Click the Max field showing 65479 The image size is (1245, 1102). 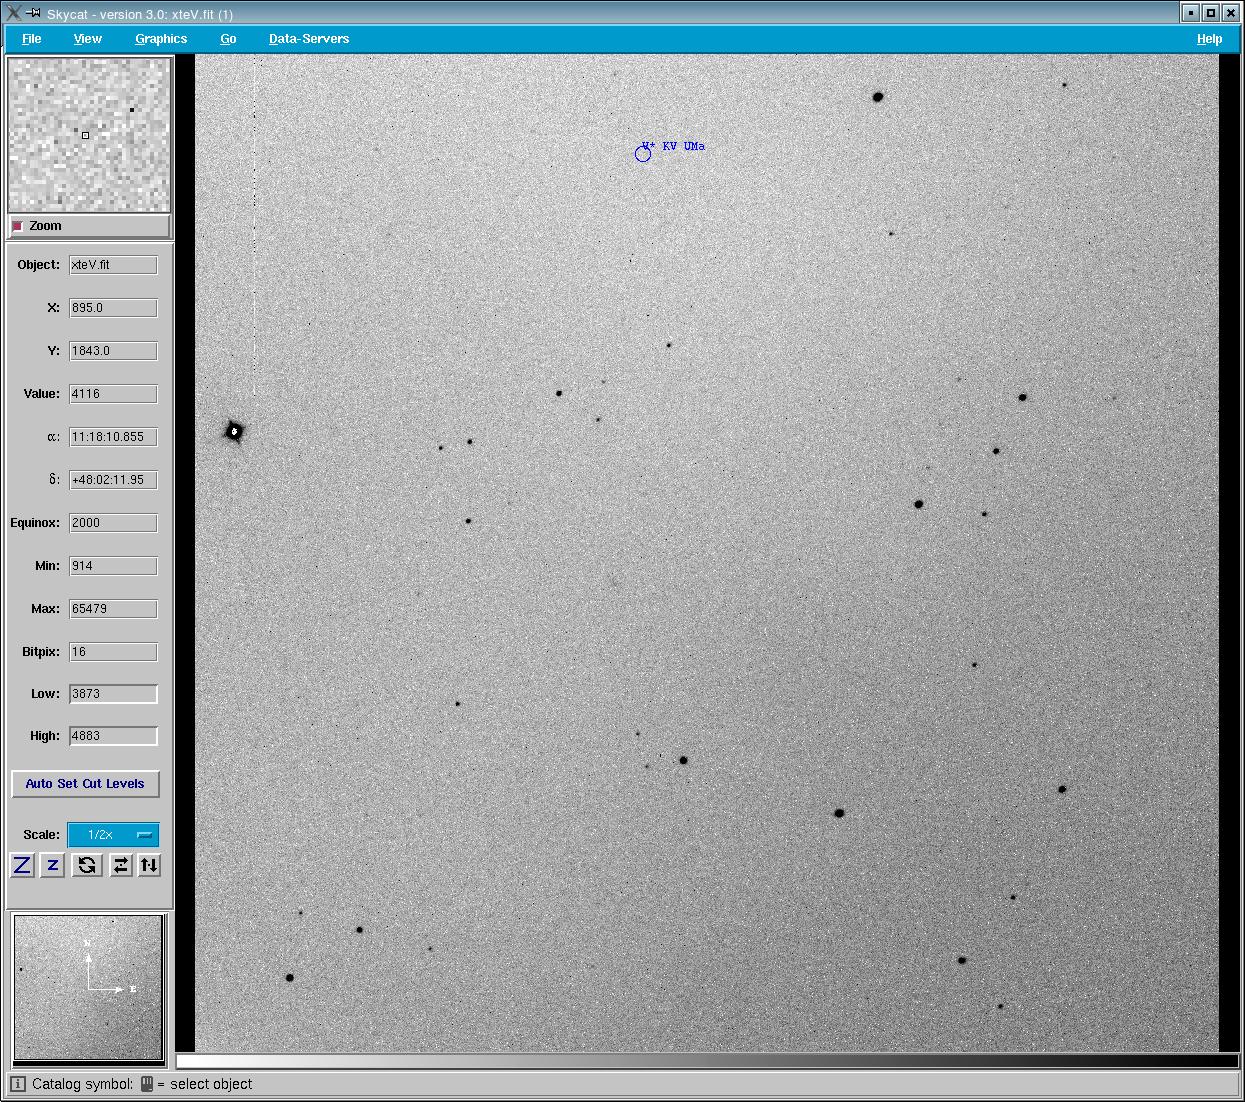point(113,609)
